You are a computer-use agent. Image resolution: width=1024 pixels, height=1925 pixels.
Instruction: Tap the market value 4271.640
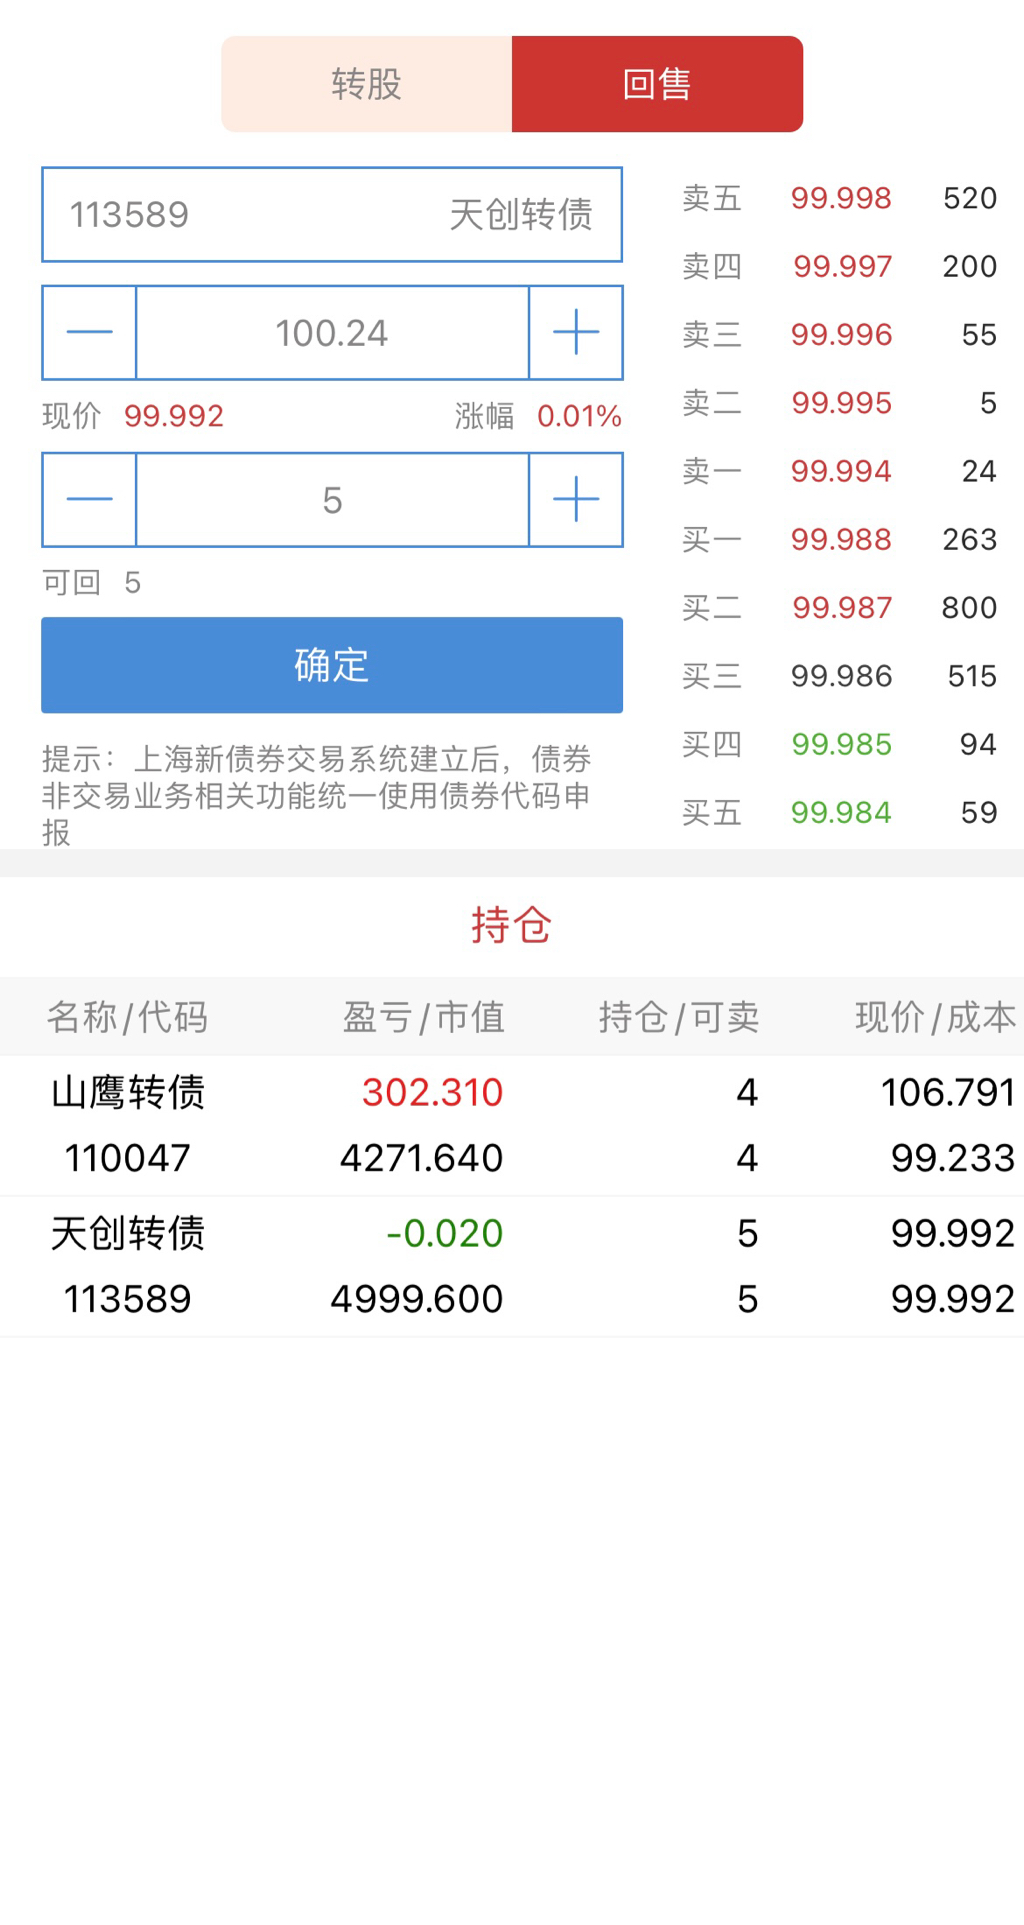pos(421,1158)
